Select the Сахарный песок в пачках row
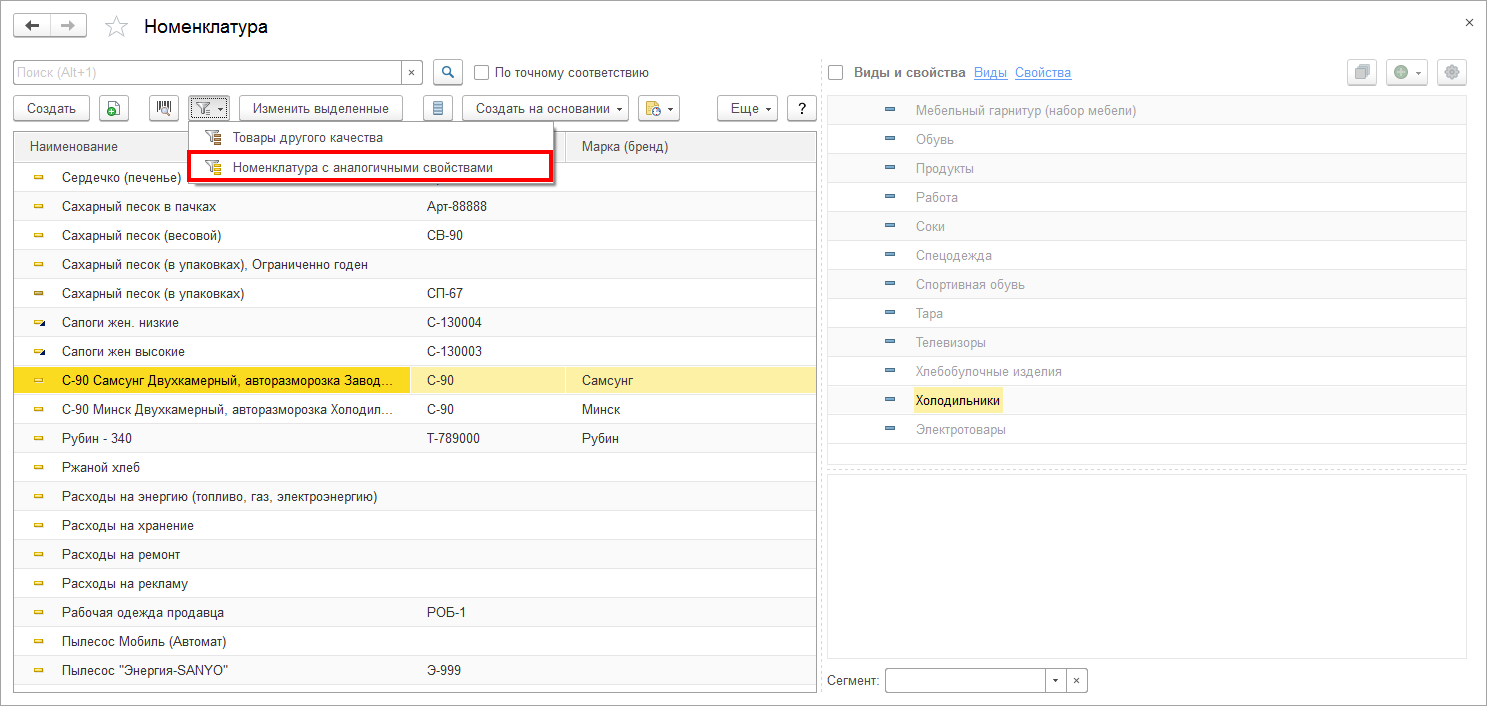 click(415, 207)
